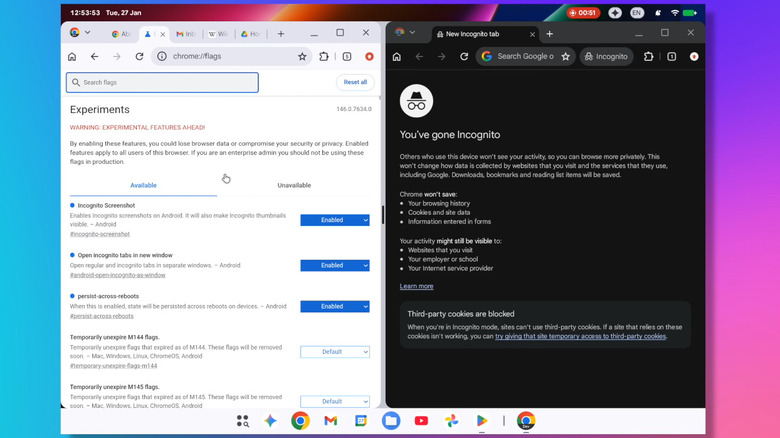Open Google Photos from the shelf

[x=452, y=421]
